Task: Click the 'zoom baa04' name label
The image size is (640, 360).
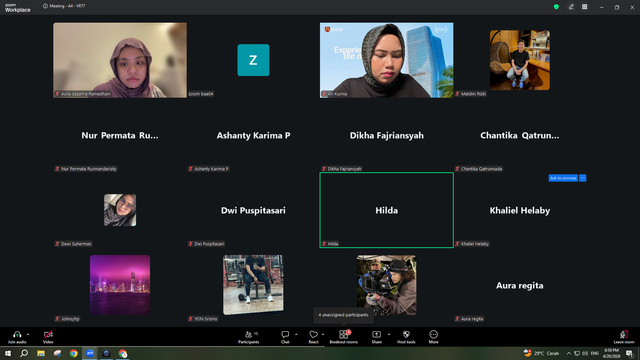Action: [x=201, y=94]
